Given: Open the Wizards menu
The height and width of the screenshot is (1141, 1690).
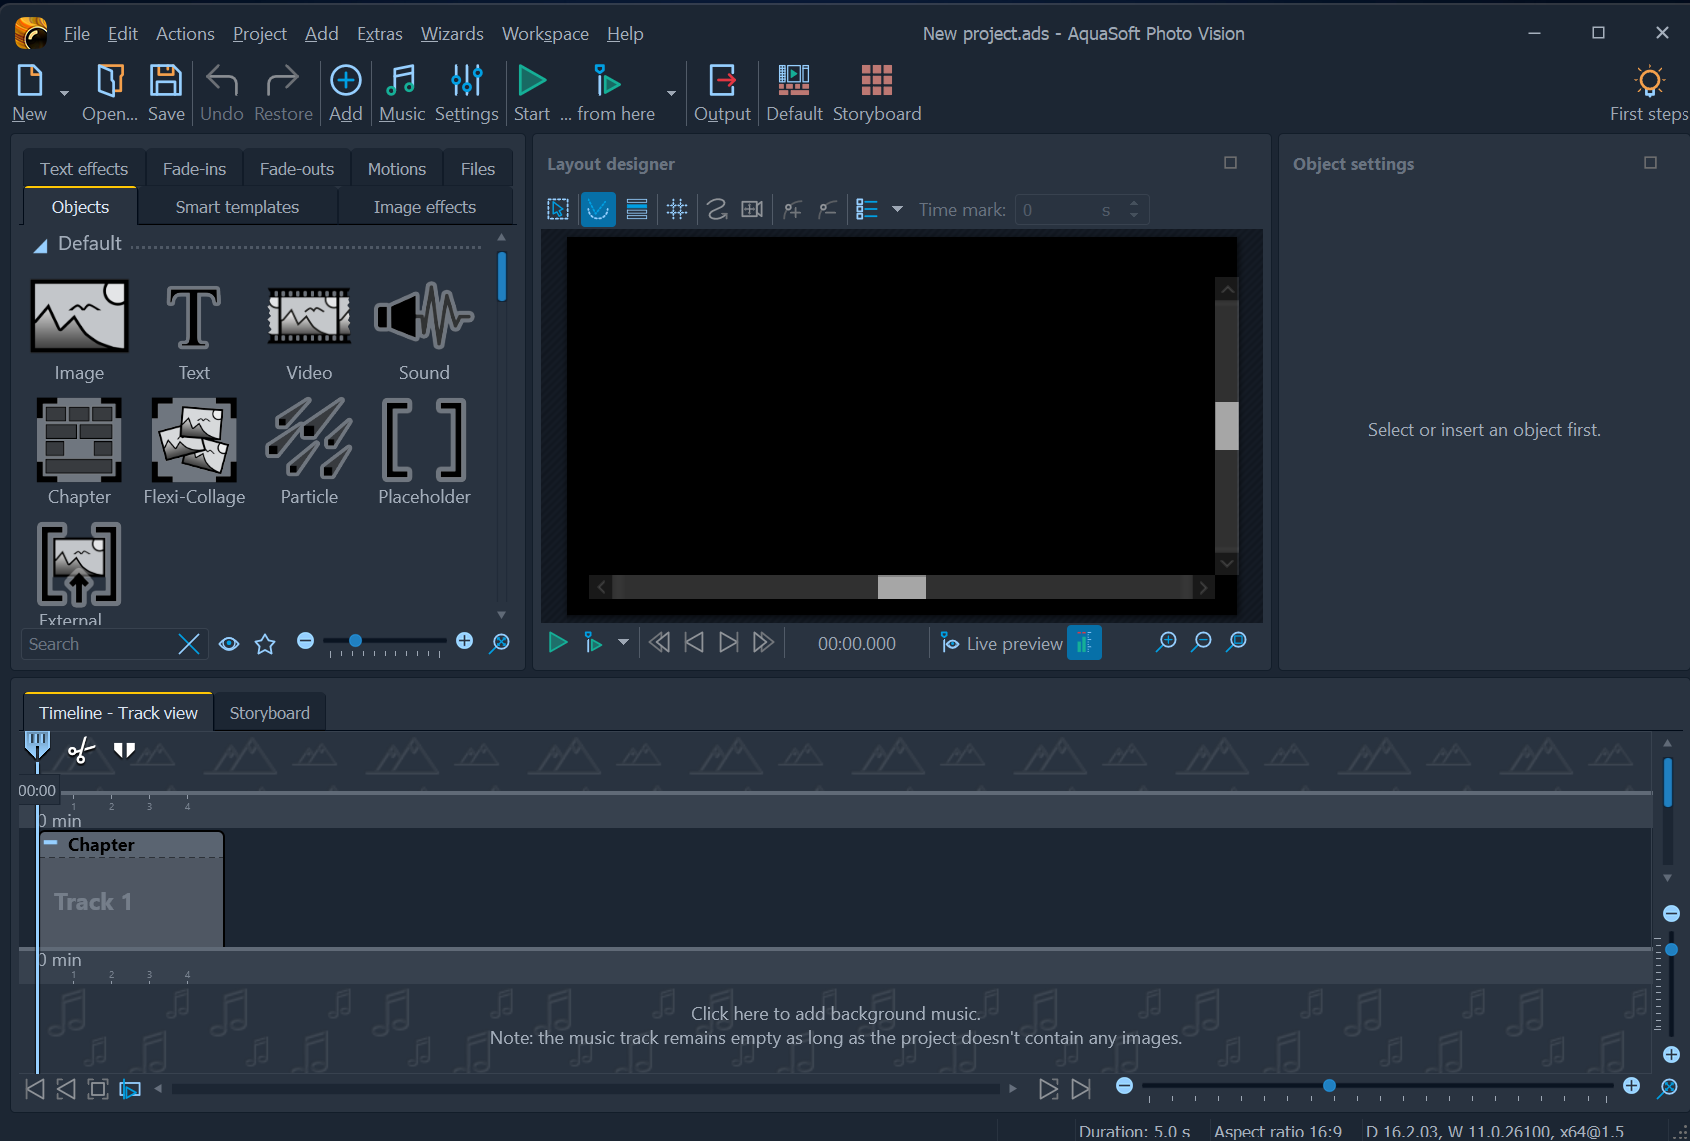Looking at the screenshot, I should coord(452,33).
